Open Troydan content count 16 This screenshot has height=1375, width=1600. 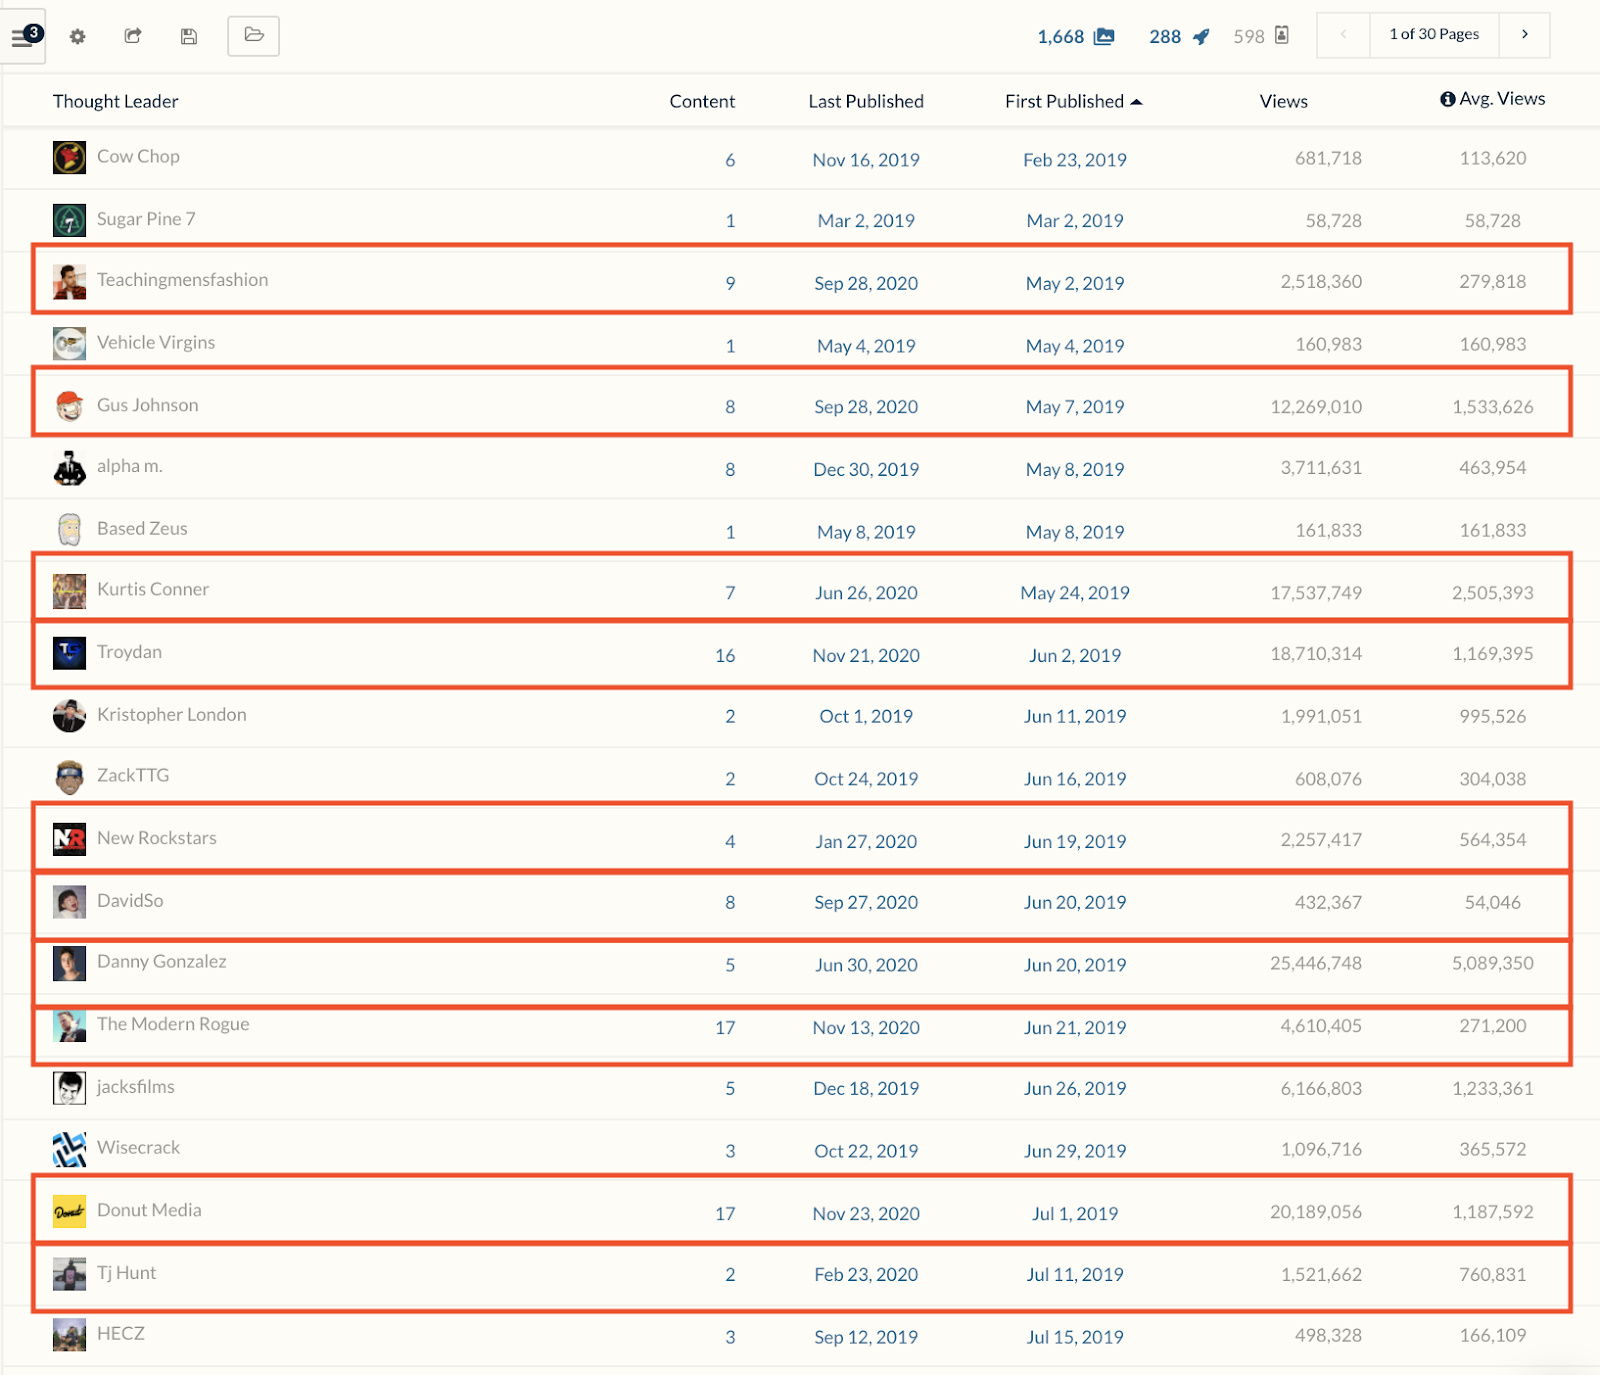[725, 655]
